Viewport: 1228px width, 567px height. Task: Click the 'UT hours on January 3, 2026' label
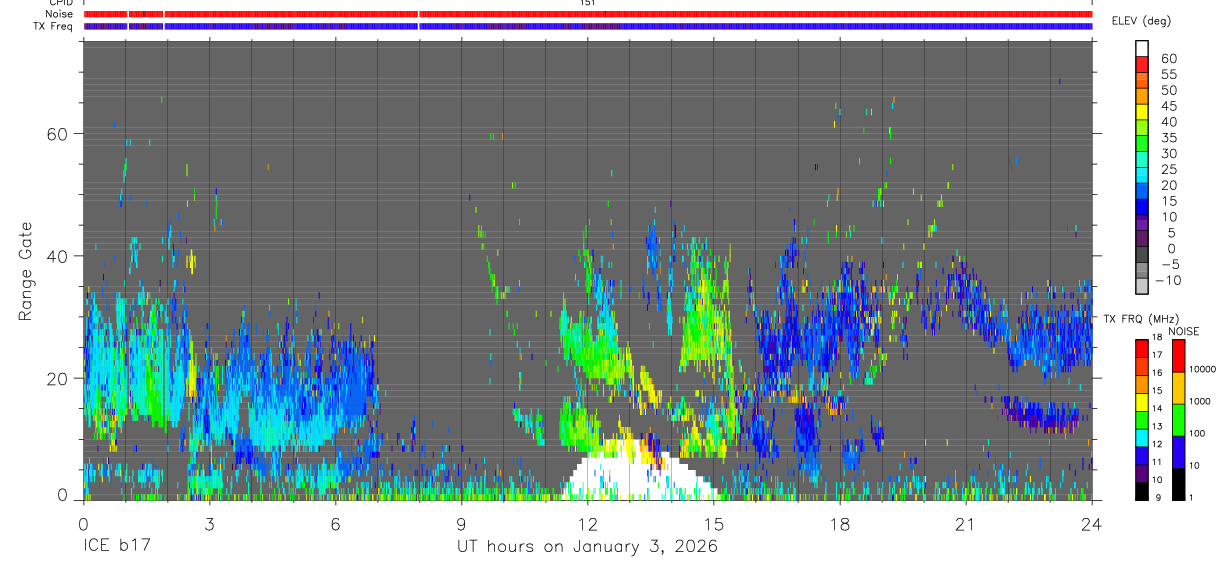587,547
